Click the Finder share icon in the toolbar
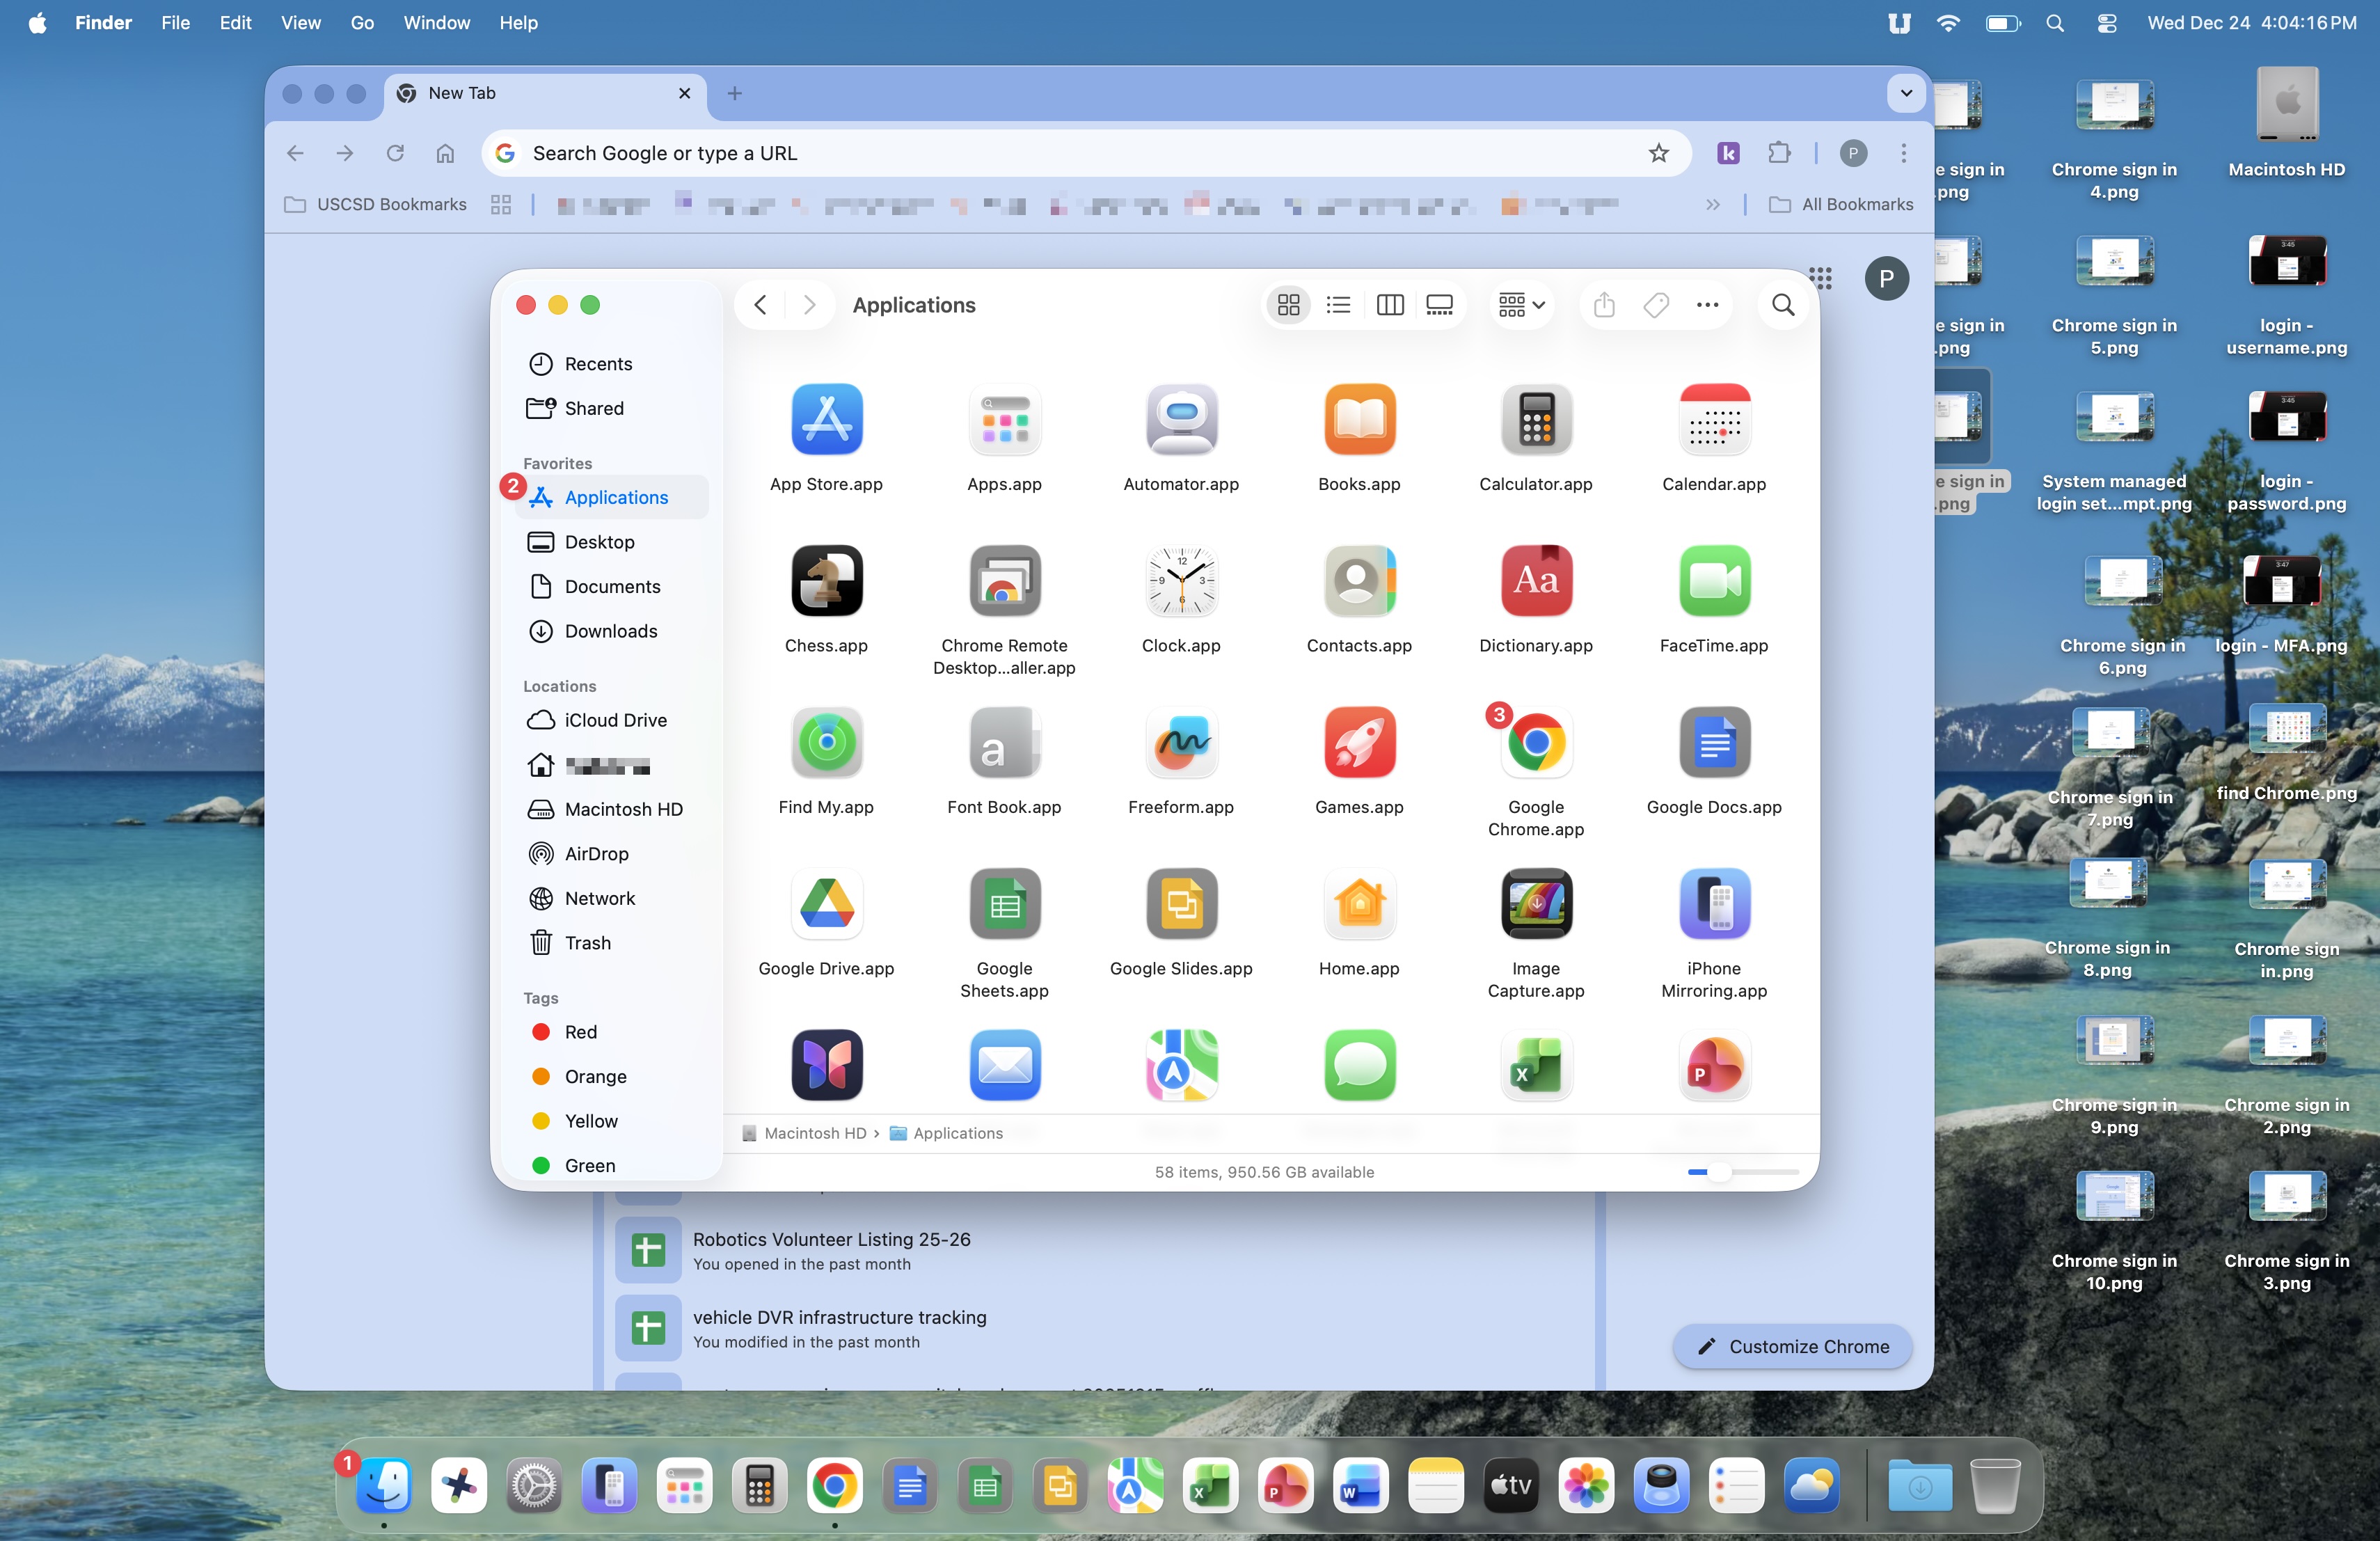This screenshot has height=1541, width=2380. tap(1604, 305)
